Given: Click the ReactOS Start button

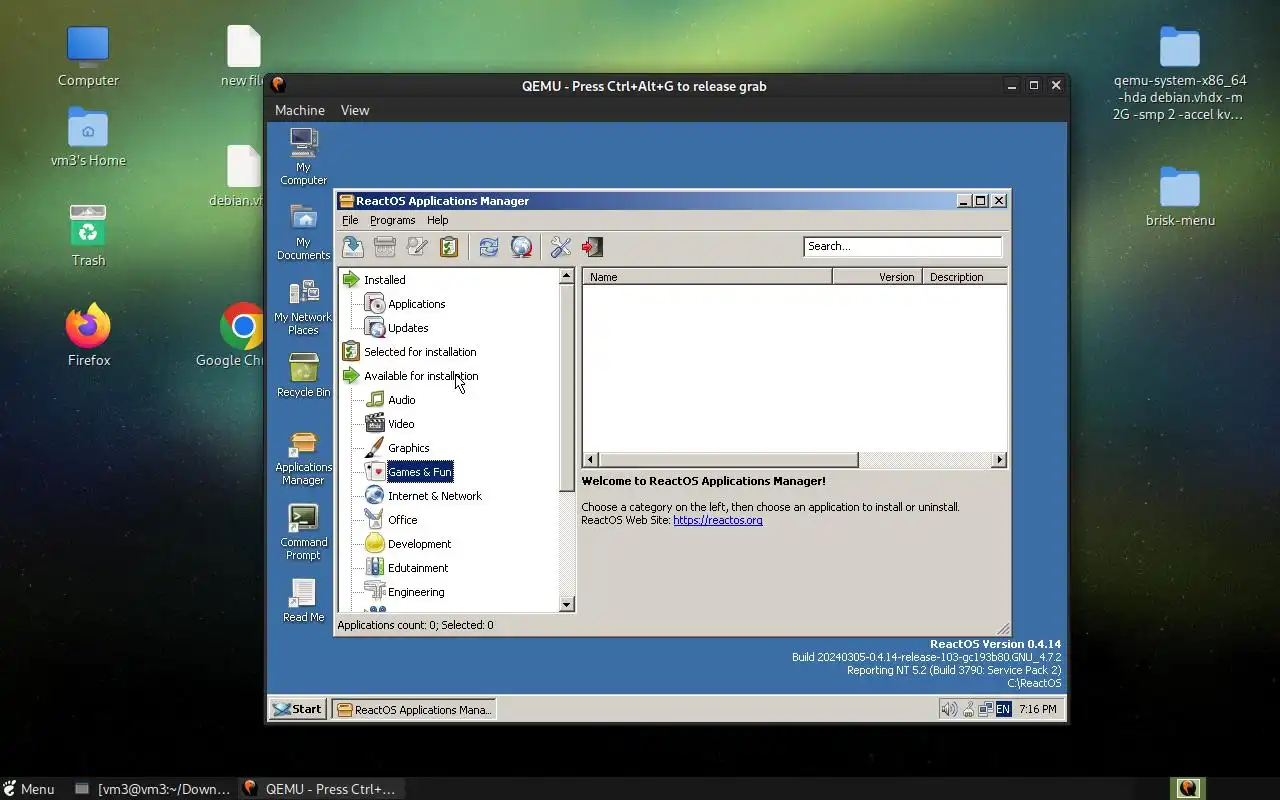Looking at the screenshot, I should tap(297, 709).
